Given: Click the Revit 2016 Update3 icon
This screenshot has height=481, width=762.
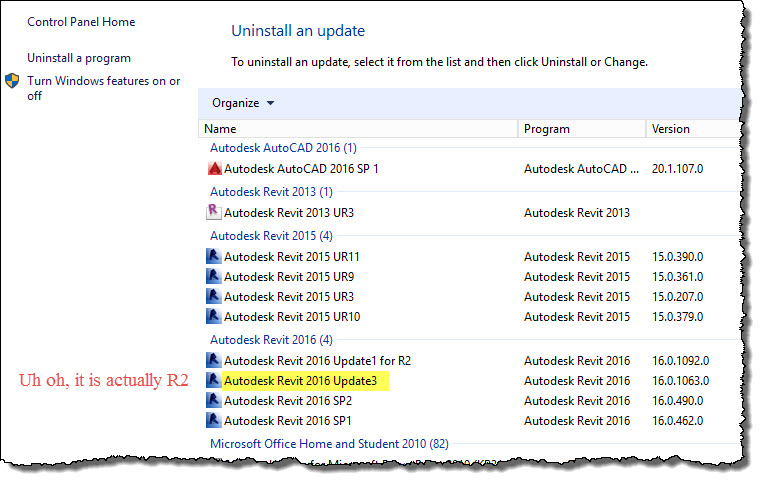Looking at the screenshot, I should point(213,380).
